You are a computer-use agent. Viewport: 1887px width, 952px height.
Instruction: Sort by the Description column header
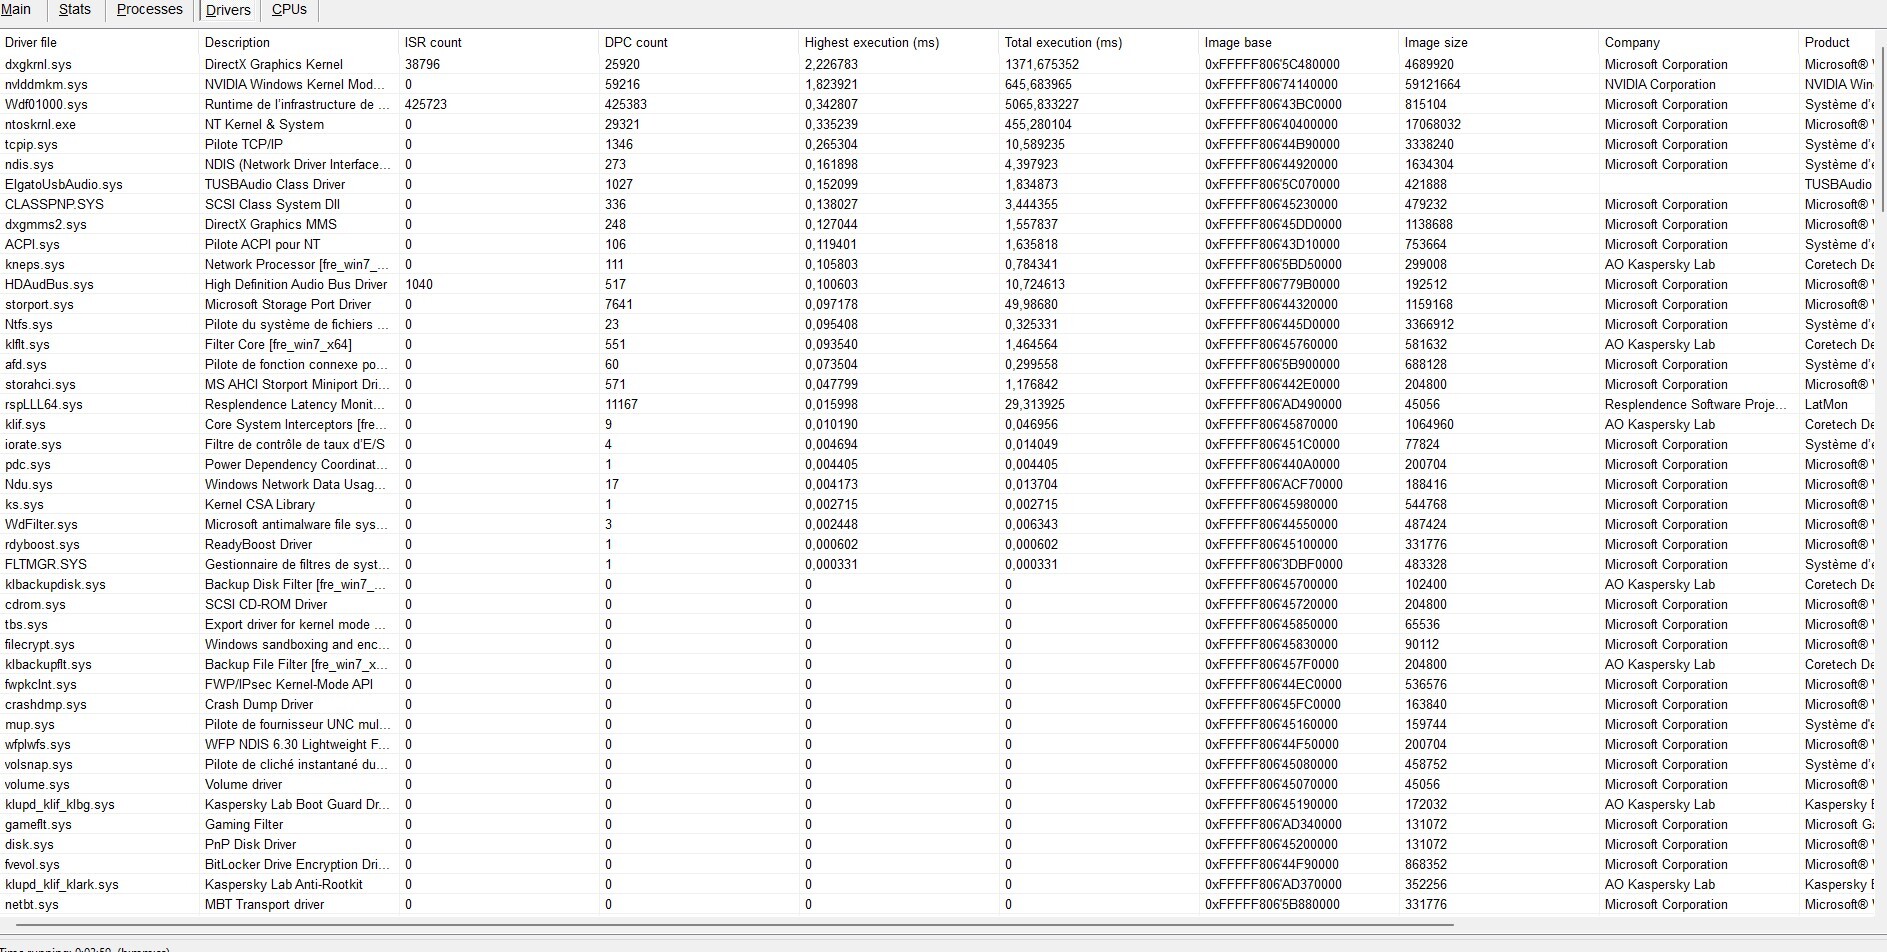point(299,42)
